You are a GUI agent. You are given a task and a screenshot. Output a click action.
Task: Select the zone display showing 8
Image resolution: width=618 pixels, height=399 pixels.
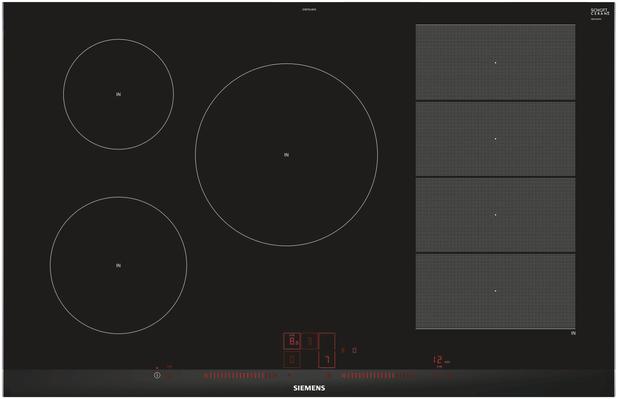click(x=292, y=341)
